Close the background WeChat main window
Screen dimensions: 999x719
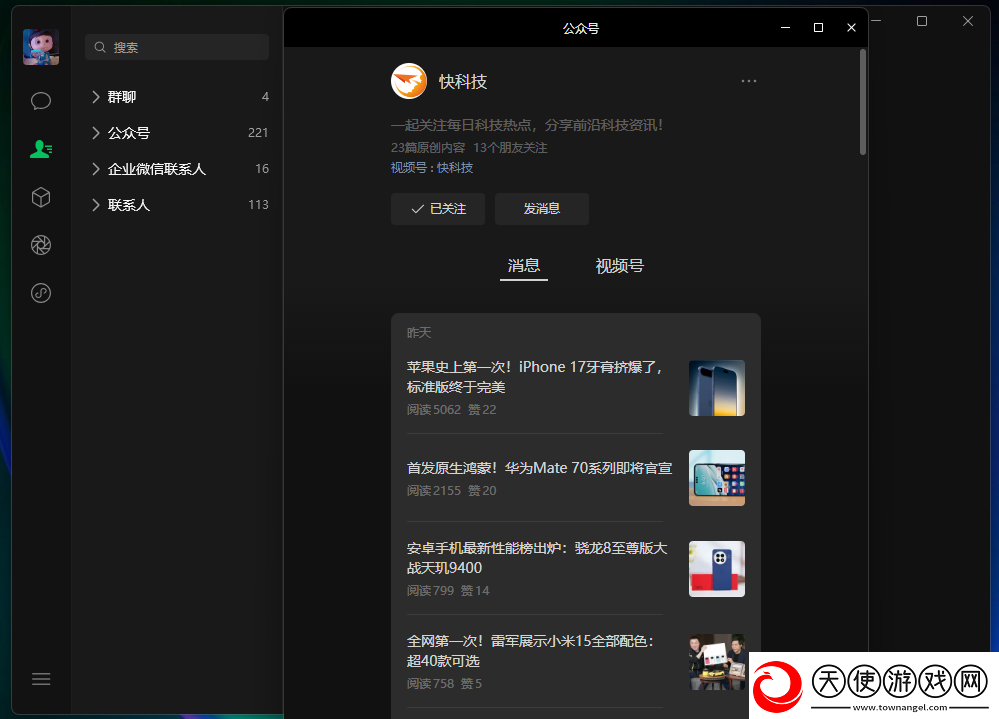[968, 21]
